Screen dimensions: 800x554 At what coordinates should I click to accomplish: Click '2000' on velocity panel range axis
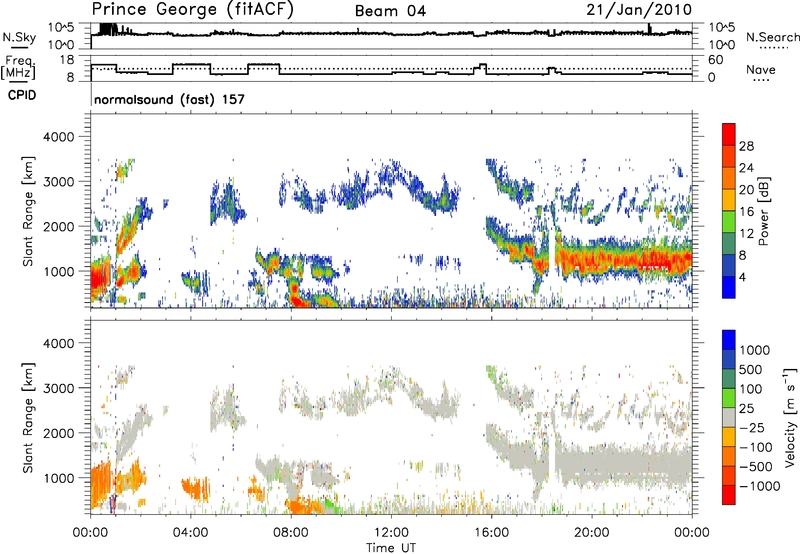click(58, 433)
